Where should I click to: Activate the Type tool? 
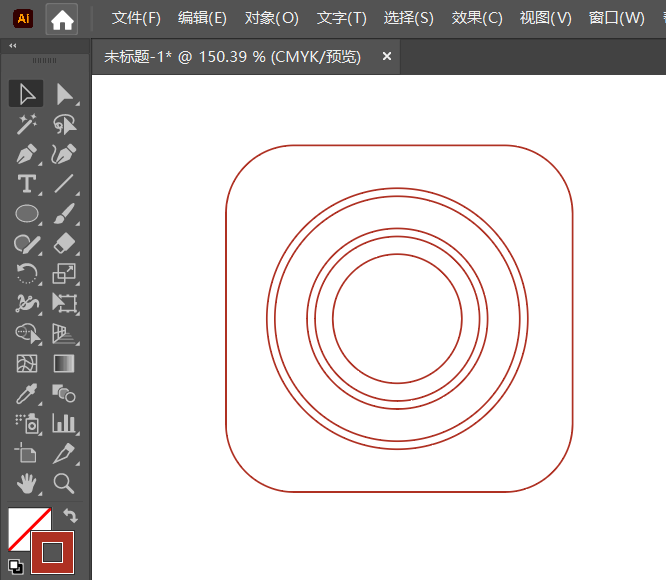coord(27,184)
